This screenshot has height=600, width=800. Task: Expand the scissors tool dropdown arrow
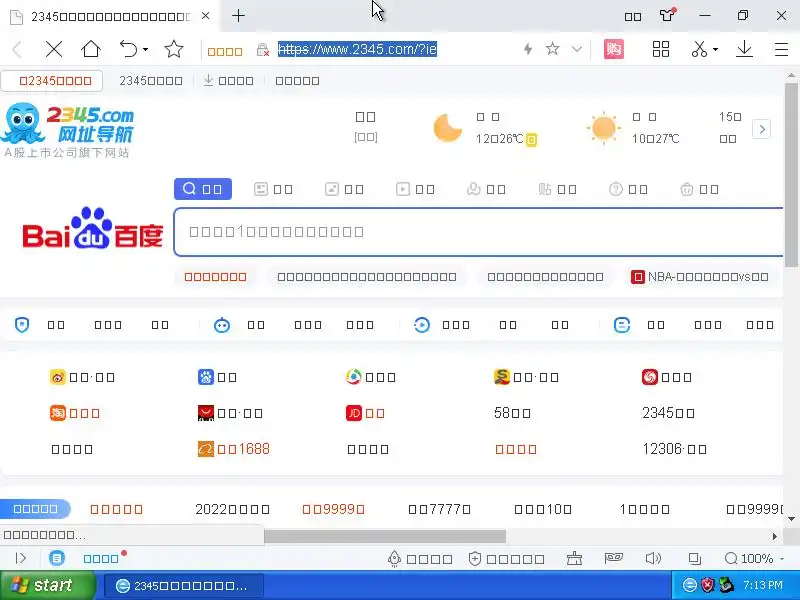click(x=715, y=49)
